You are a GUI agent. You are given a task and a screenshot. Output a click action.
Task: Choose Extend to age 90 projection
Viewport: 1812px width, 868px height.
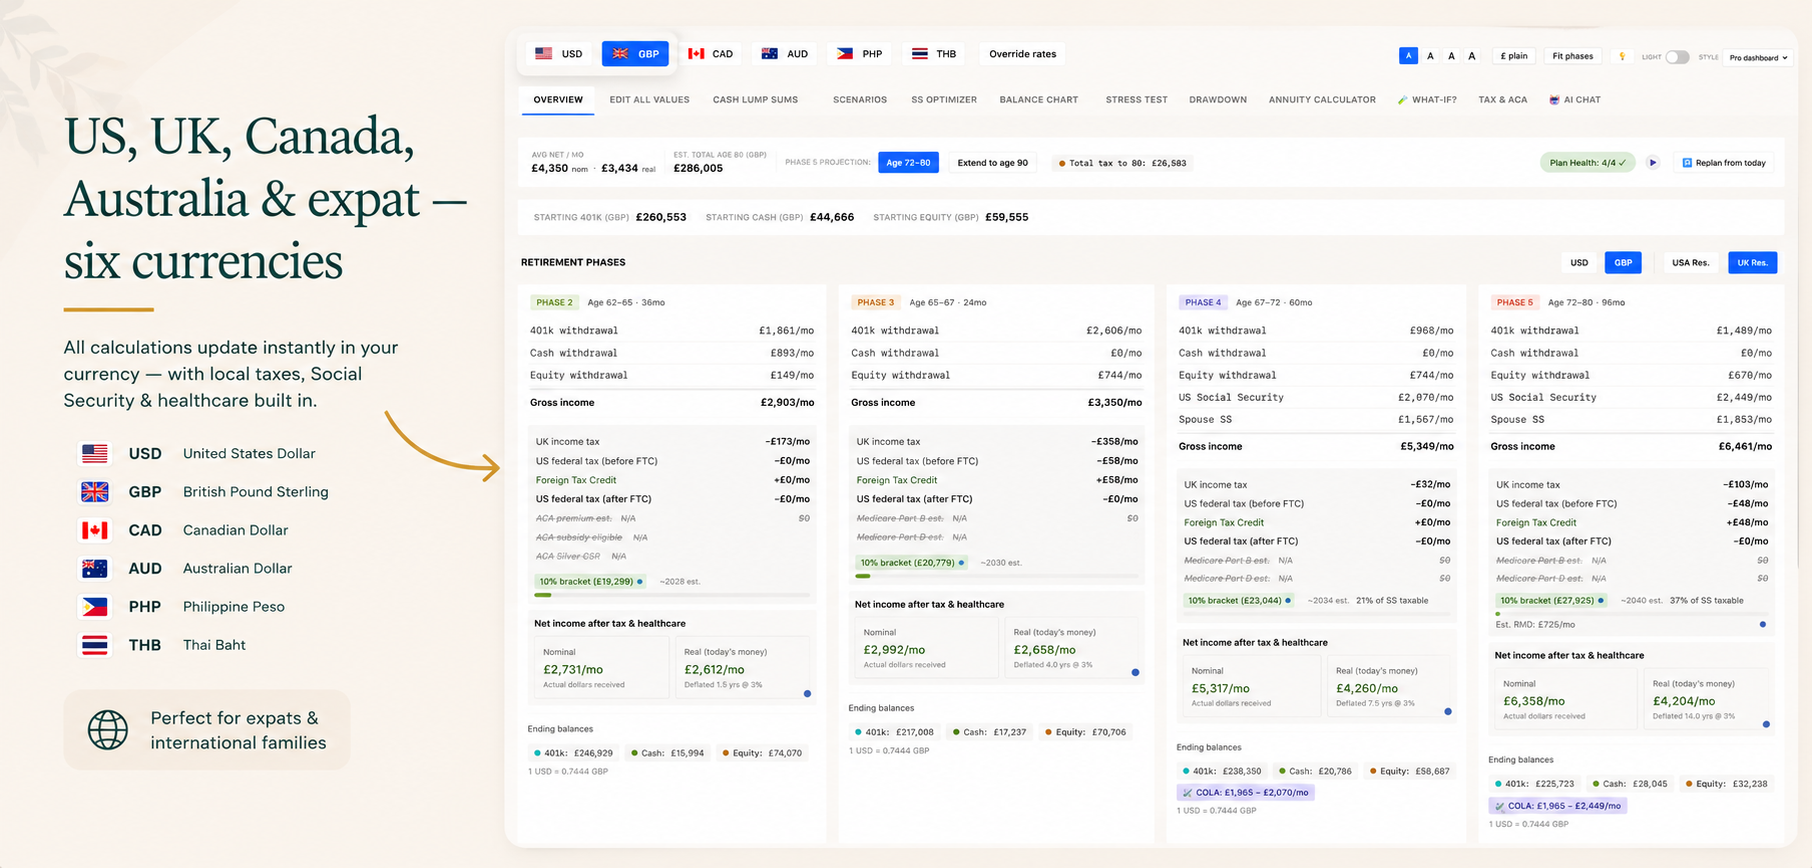coord(992,163)
